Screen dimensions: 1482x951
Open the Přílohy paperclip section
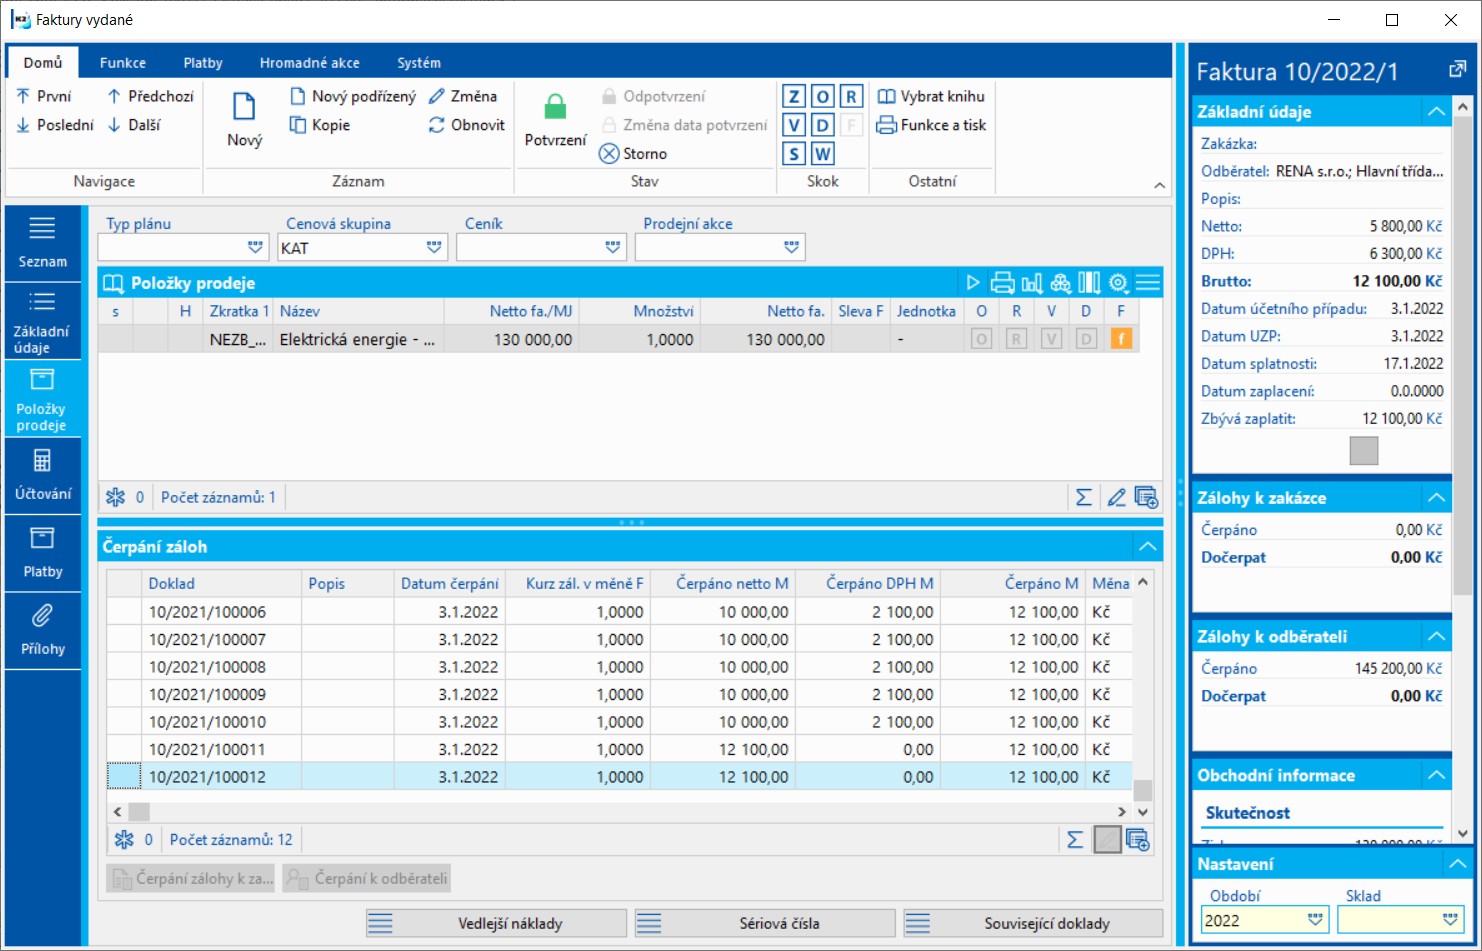(43, 631)
